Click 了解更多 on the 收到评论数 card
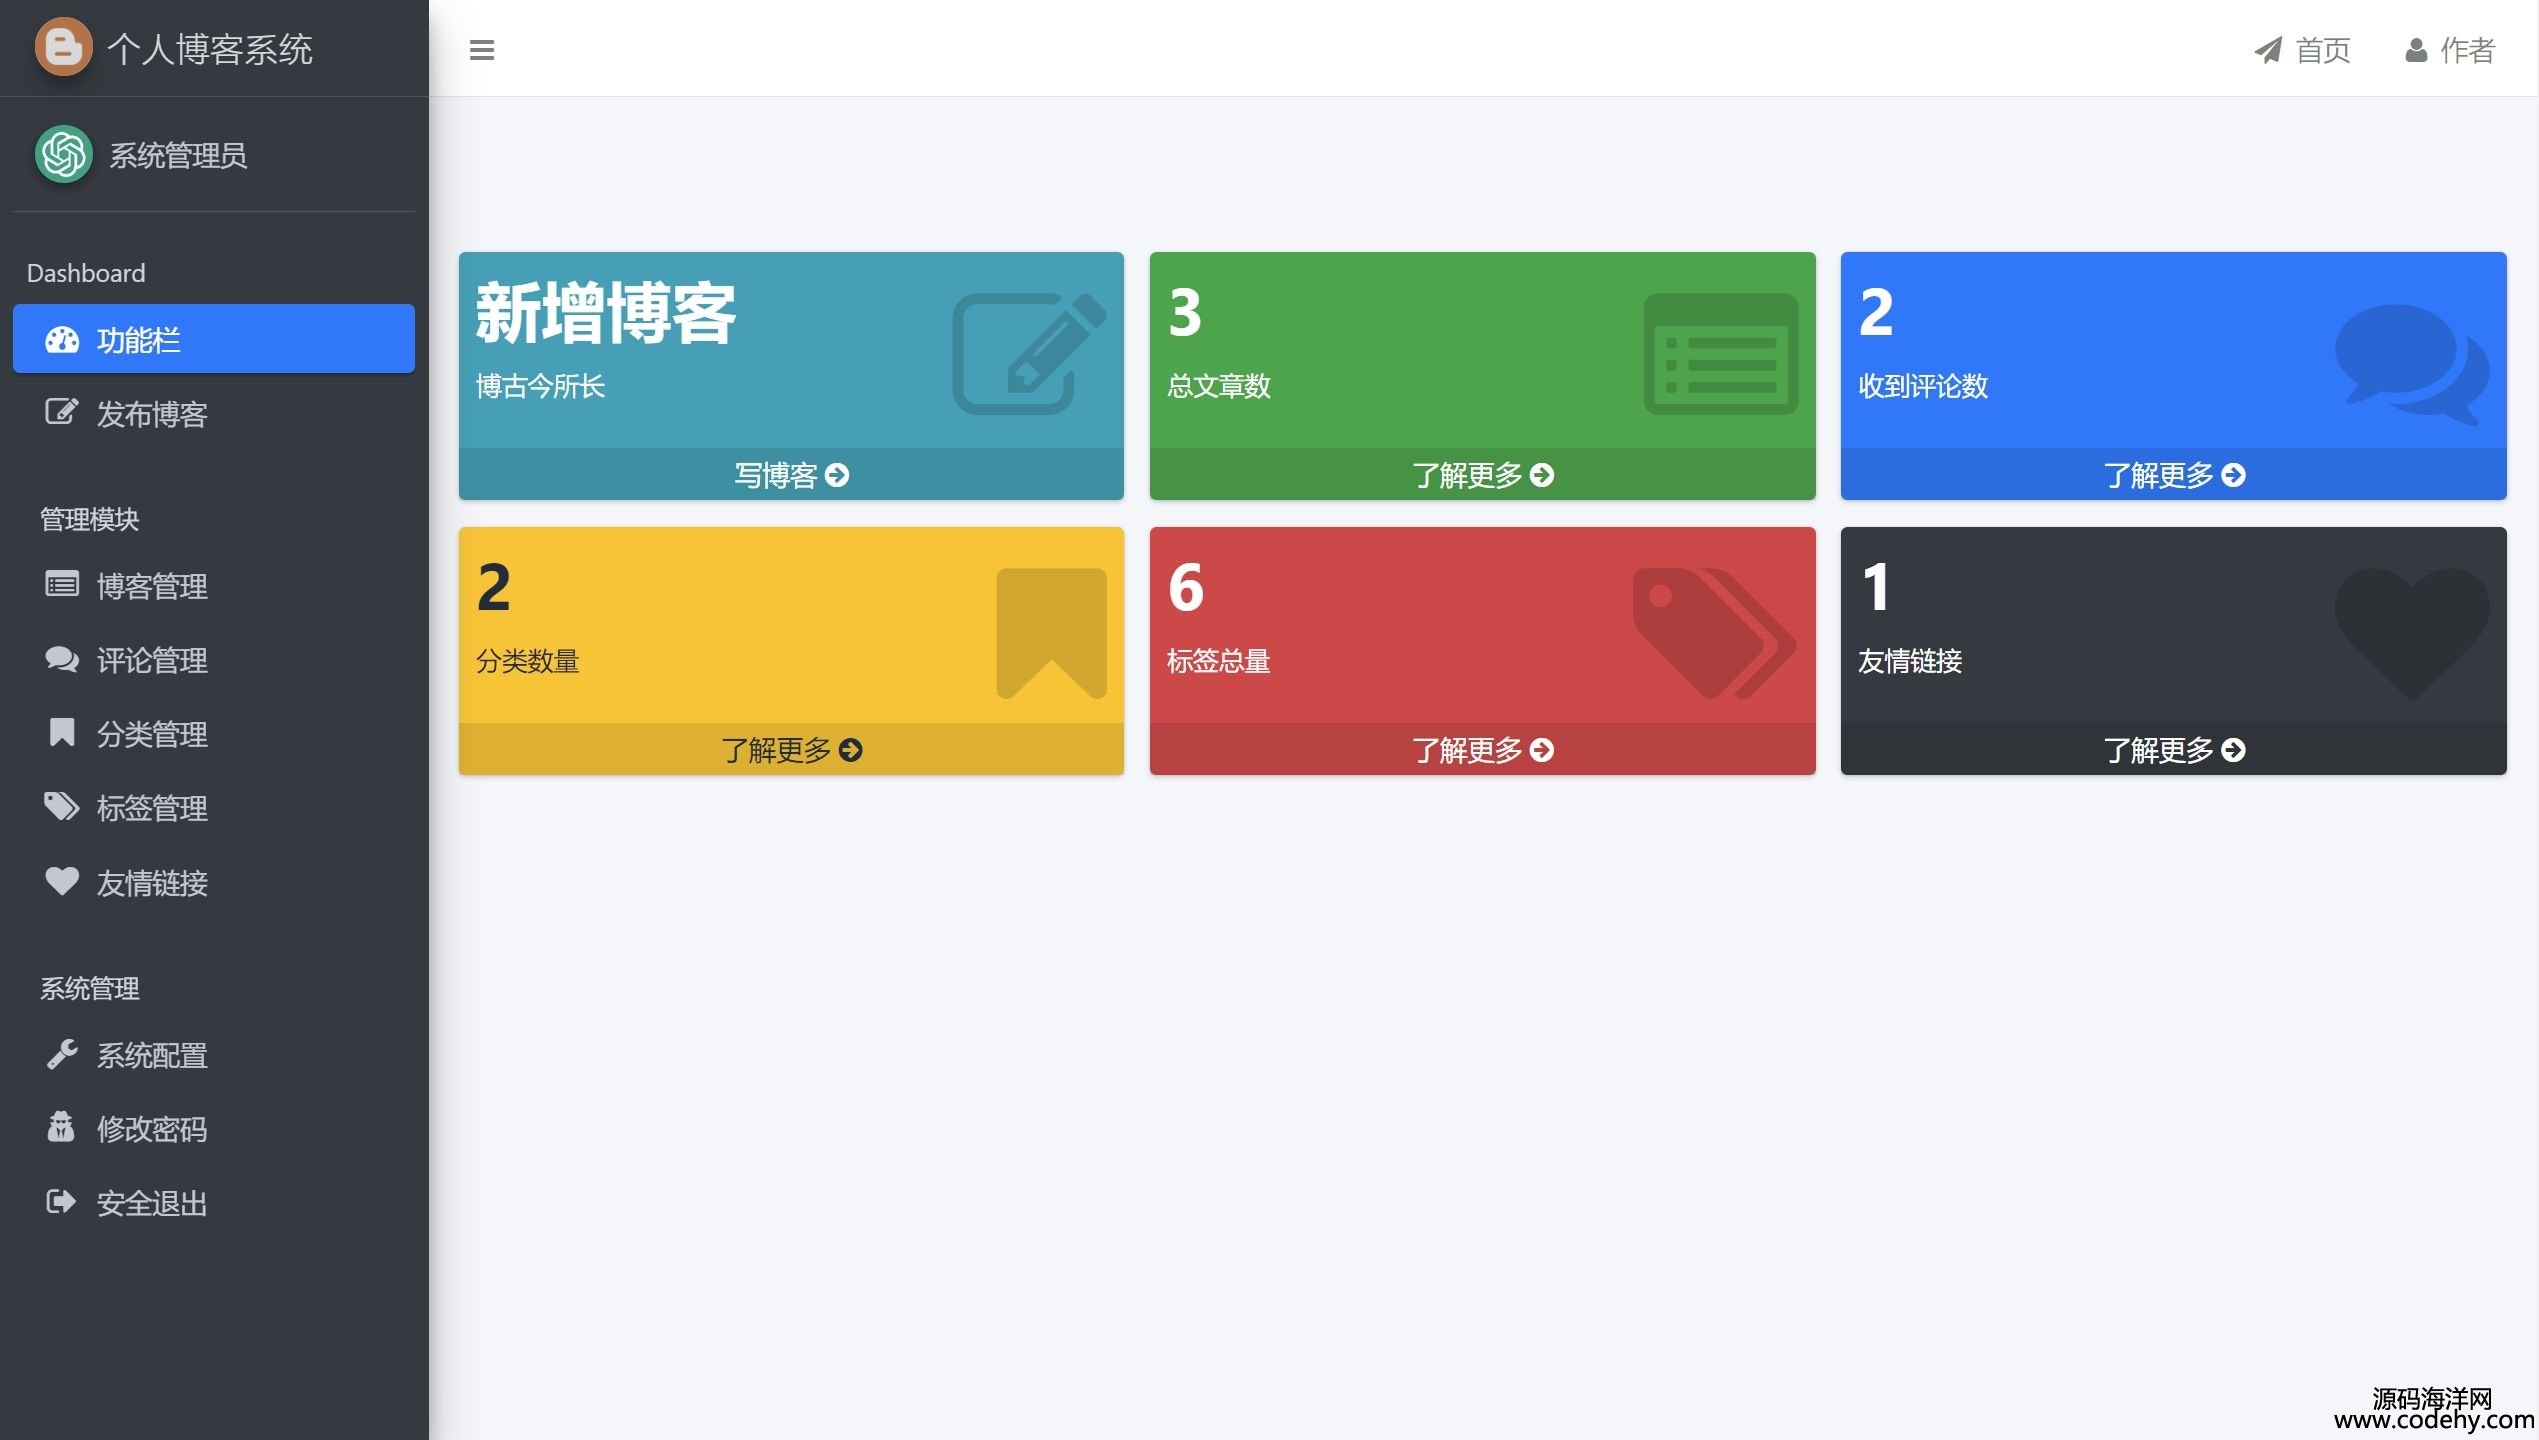This screenshot has height=1440, width=2539. coord(2173,475)
